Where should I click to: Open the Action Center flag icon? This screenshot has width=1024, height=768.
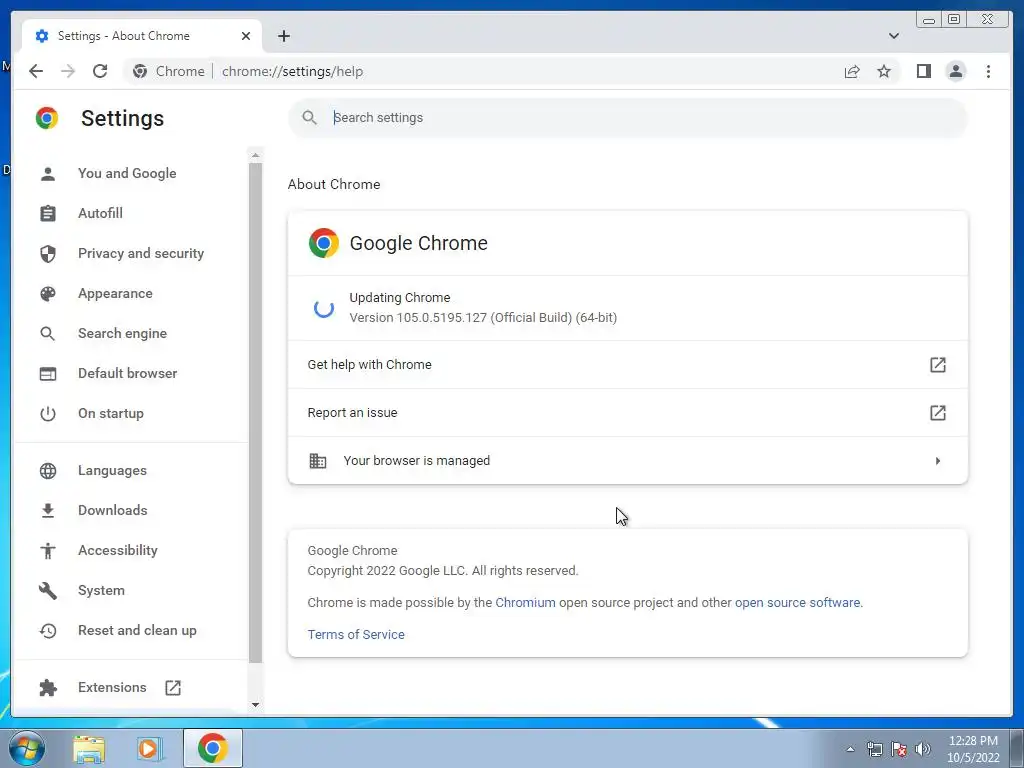click(x=899, y=749)
